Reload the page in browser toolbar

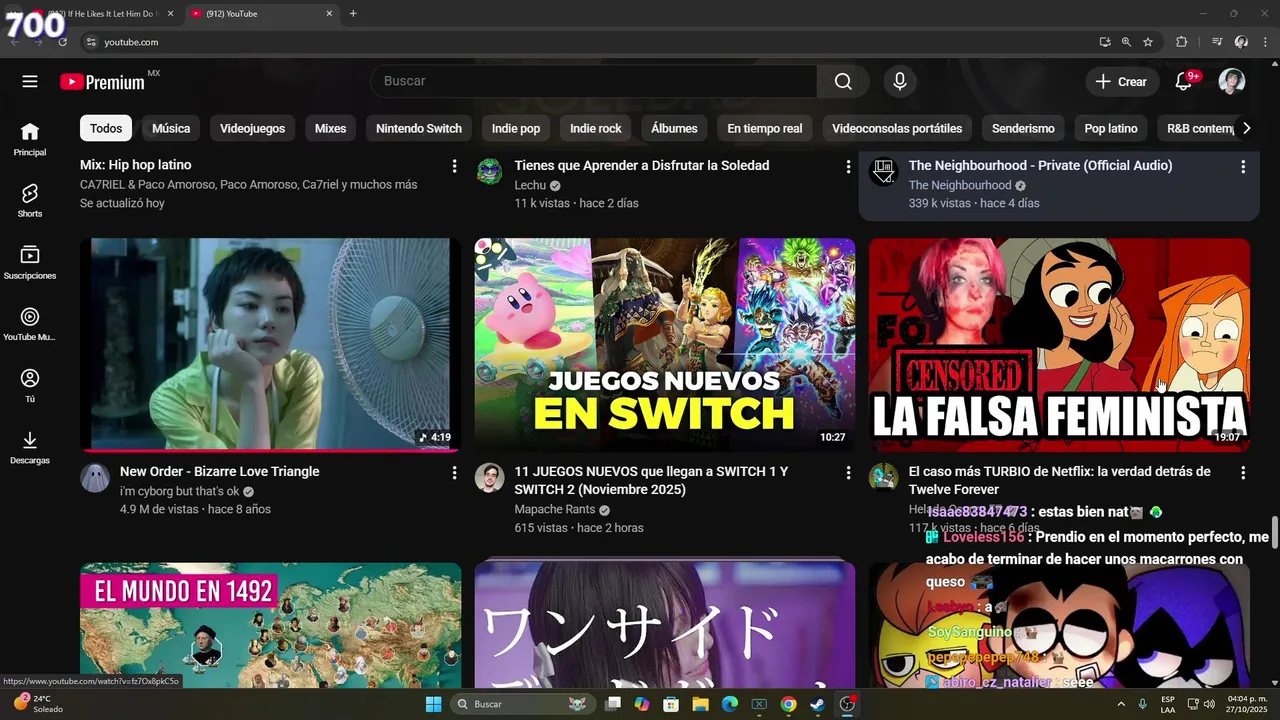pos(63,42)
